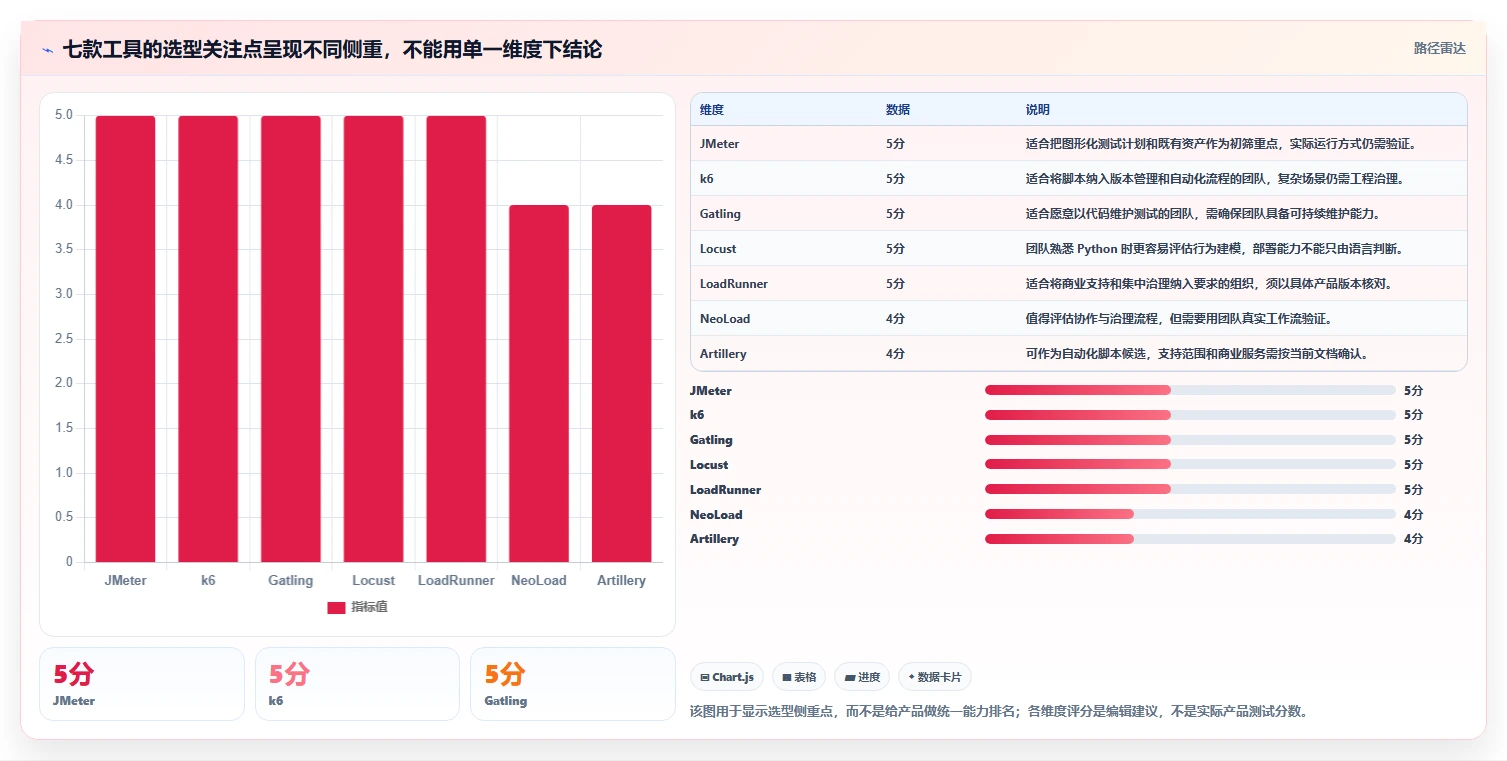Screen dimensions: 1507x761
Task: Select the 表格 chip
Action: pos(799,677)
